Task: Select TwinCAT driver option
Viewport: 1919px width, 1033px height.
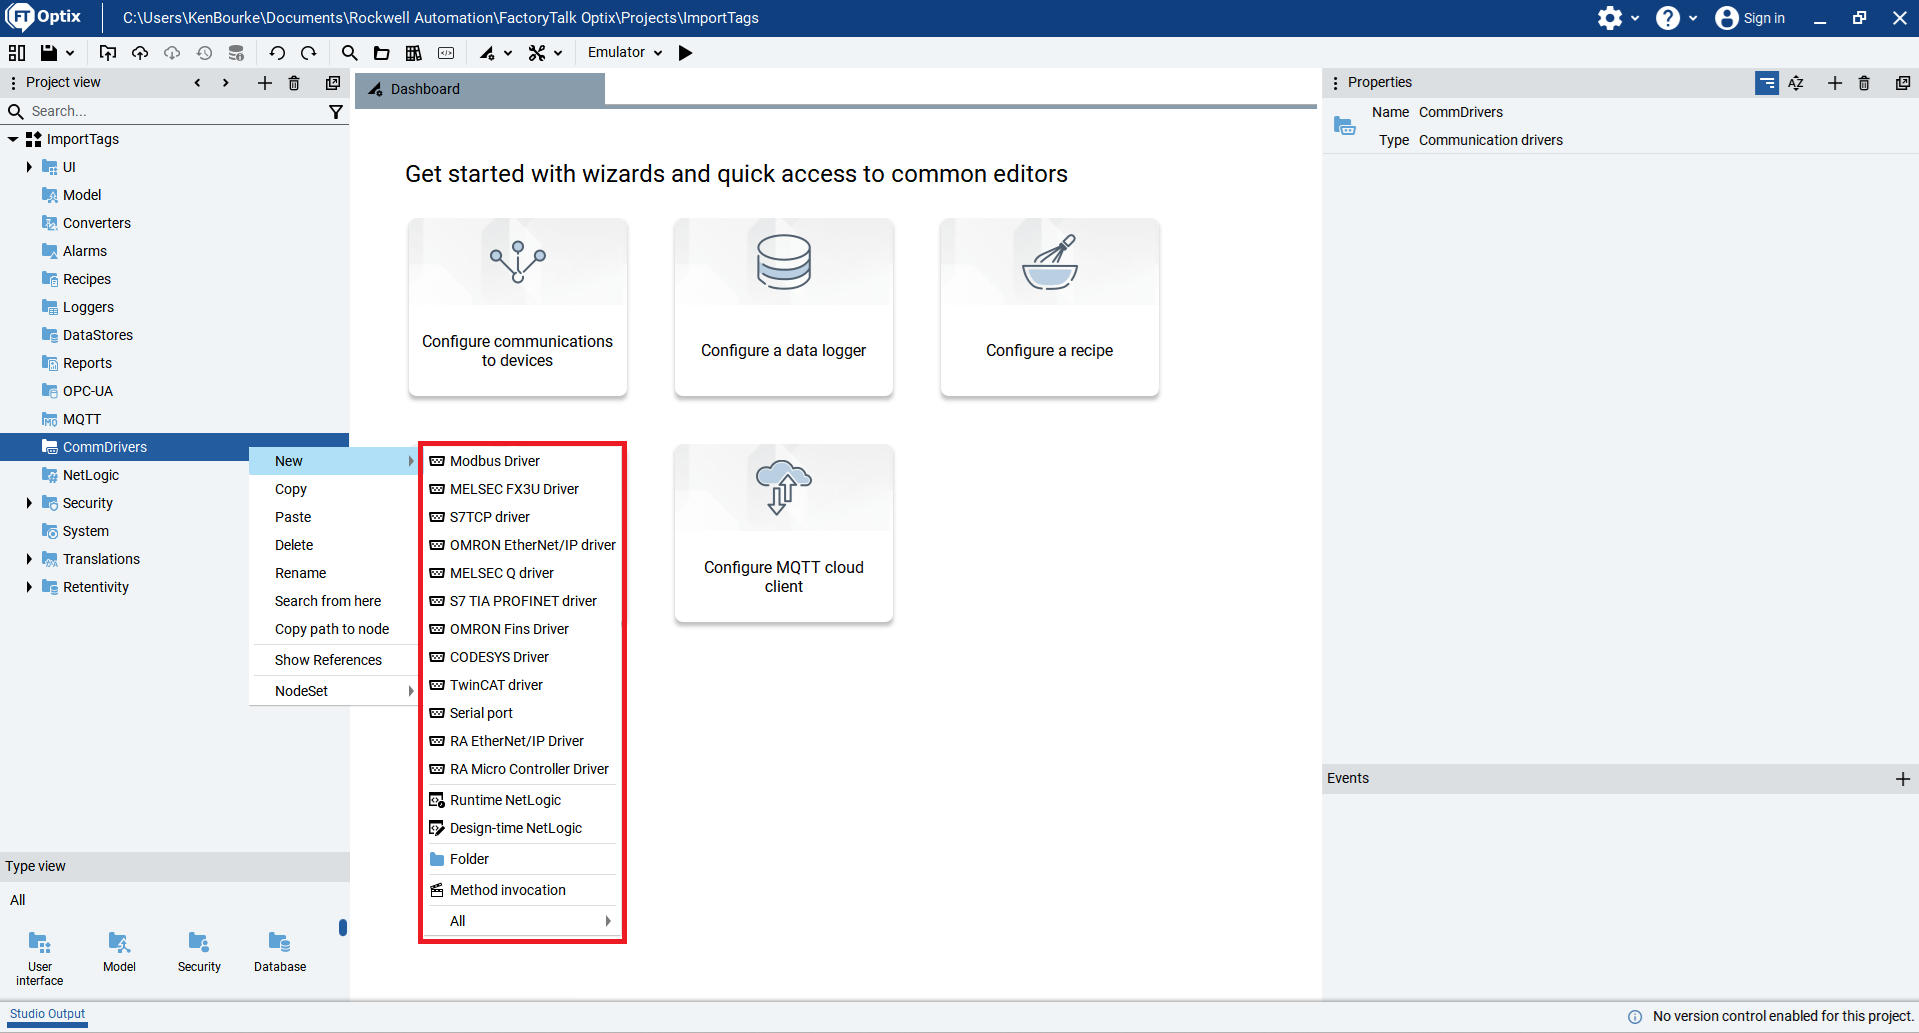Action: coord(521,685)
